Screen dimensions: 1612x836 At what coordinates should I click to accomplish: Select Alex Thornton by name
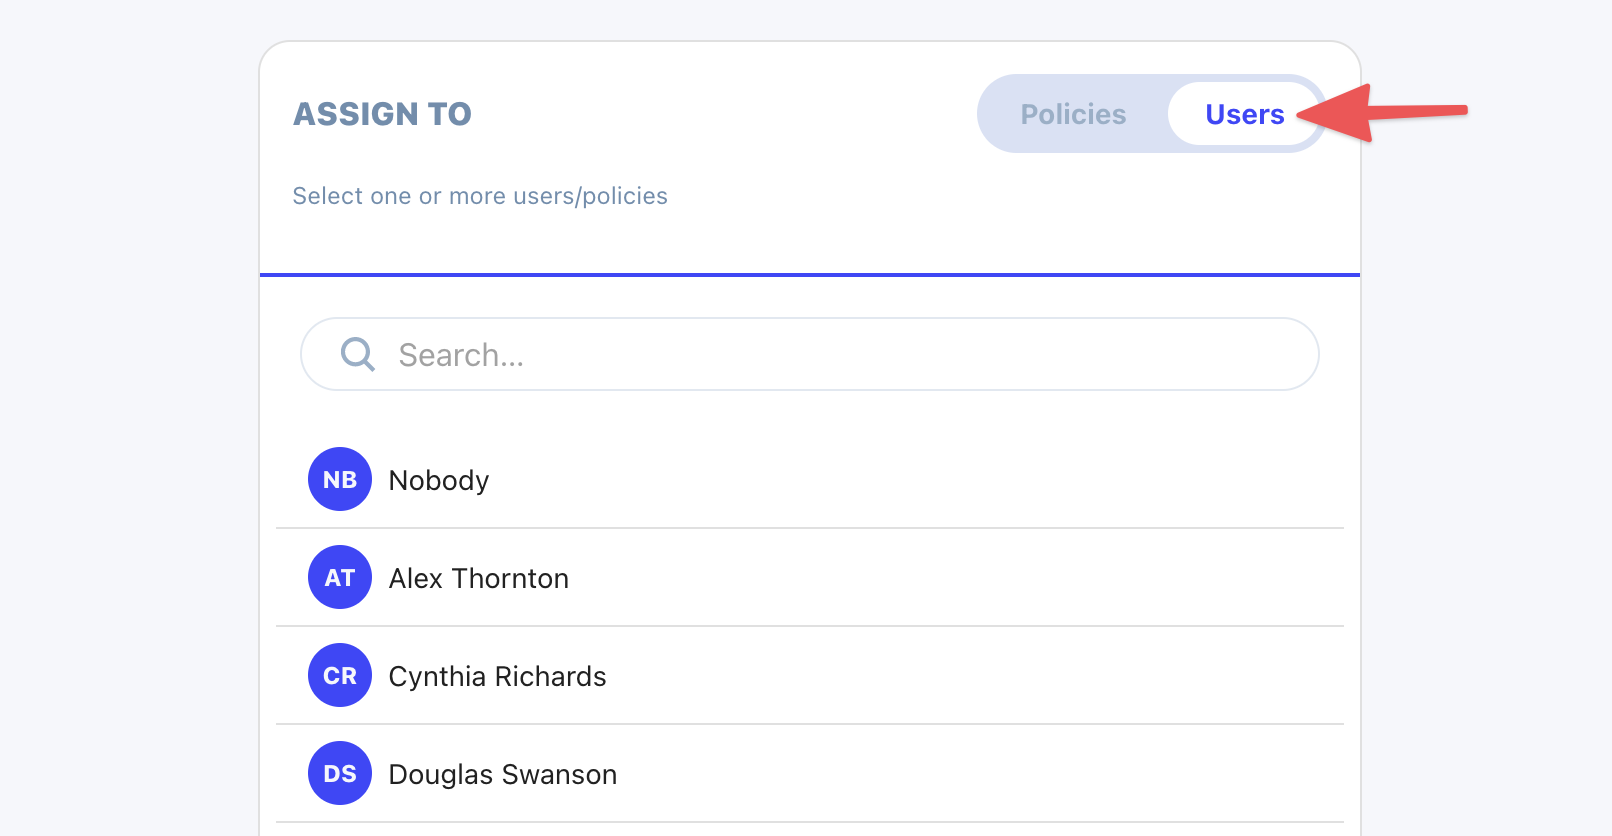[x=479, y=578]
